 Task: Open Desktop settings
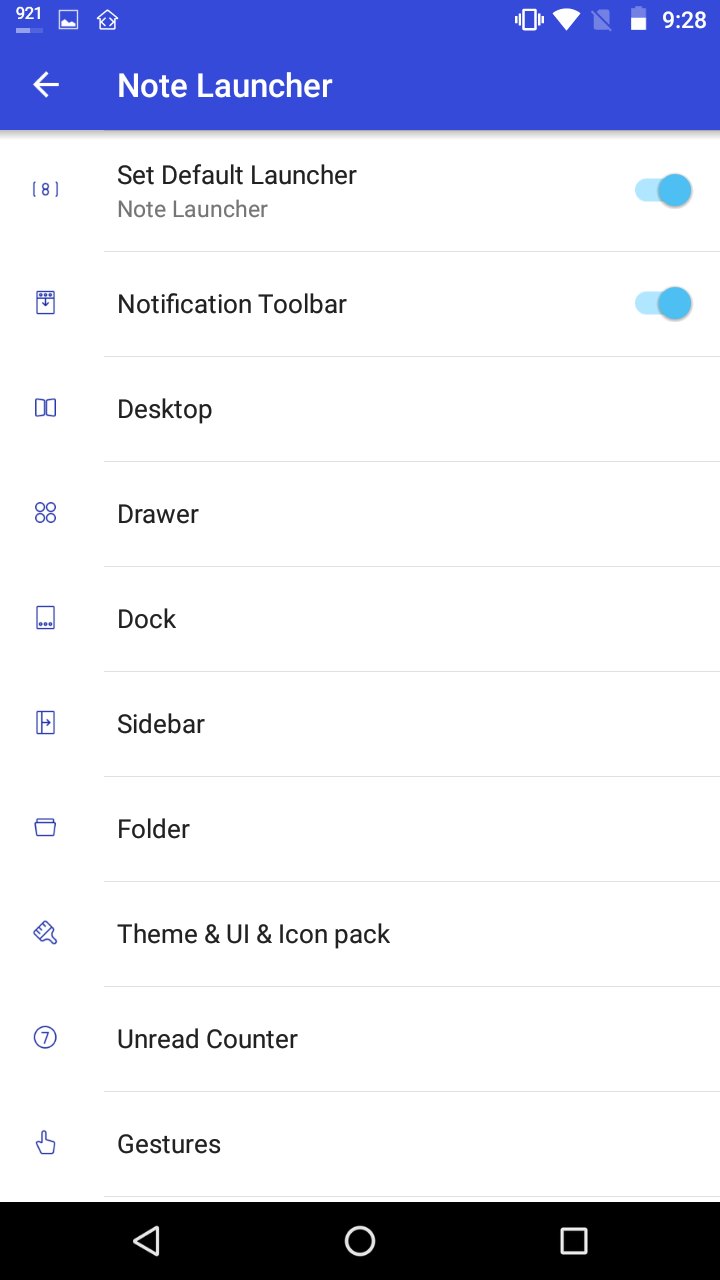pyautogui.click(x=165, y=409)
